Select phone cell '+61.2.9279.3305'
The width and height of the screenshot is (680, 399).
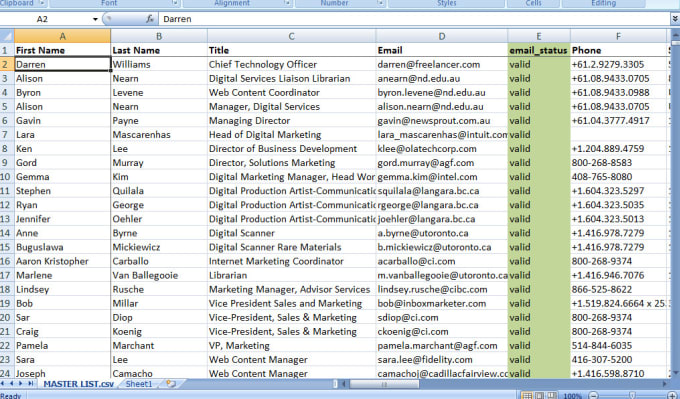click(x=618, y=64)
